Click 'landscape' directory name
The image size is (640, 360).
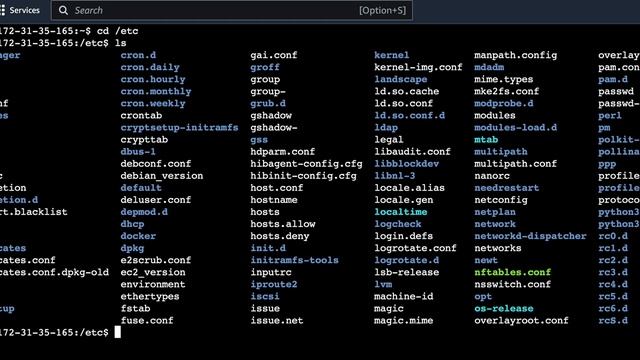click(x=401, y=79)
